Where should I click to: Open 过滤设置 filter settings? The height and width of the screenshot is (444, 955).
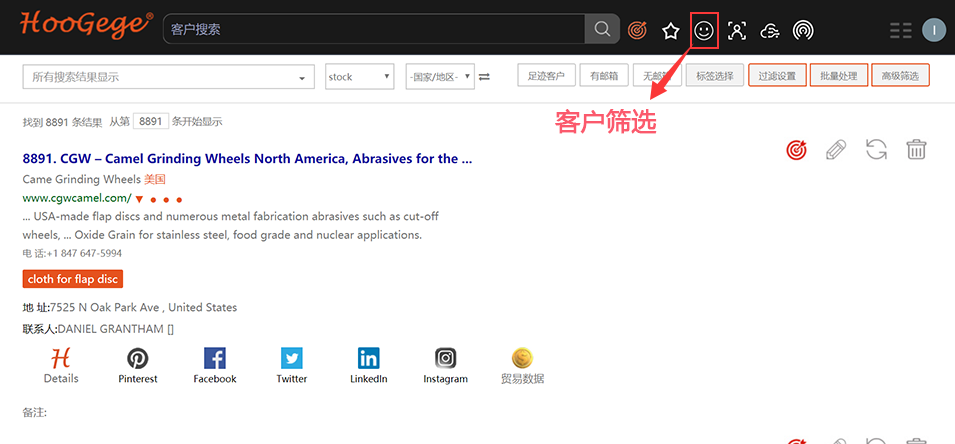coord(777,76)
